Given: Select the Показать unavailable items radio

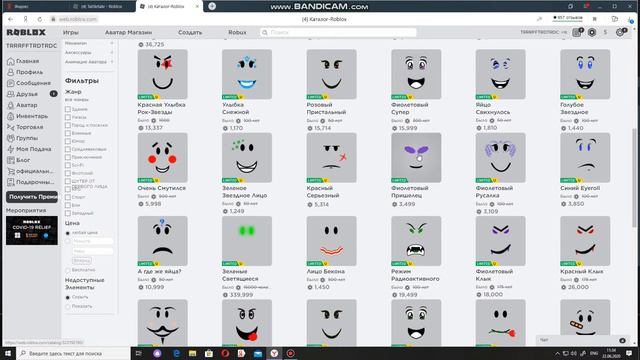Looking at the screenshot, I should (x=68, y=307).
